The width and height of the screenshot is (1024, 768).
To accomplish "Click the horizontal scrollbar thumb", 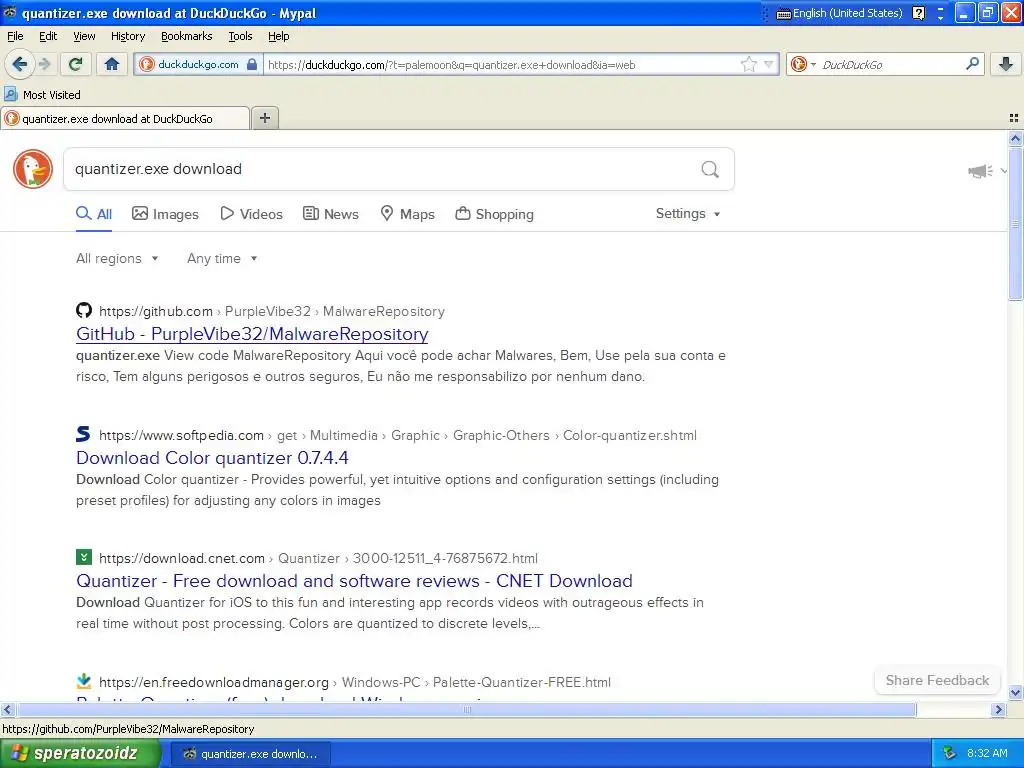I will (466, 709).
